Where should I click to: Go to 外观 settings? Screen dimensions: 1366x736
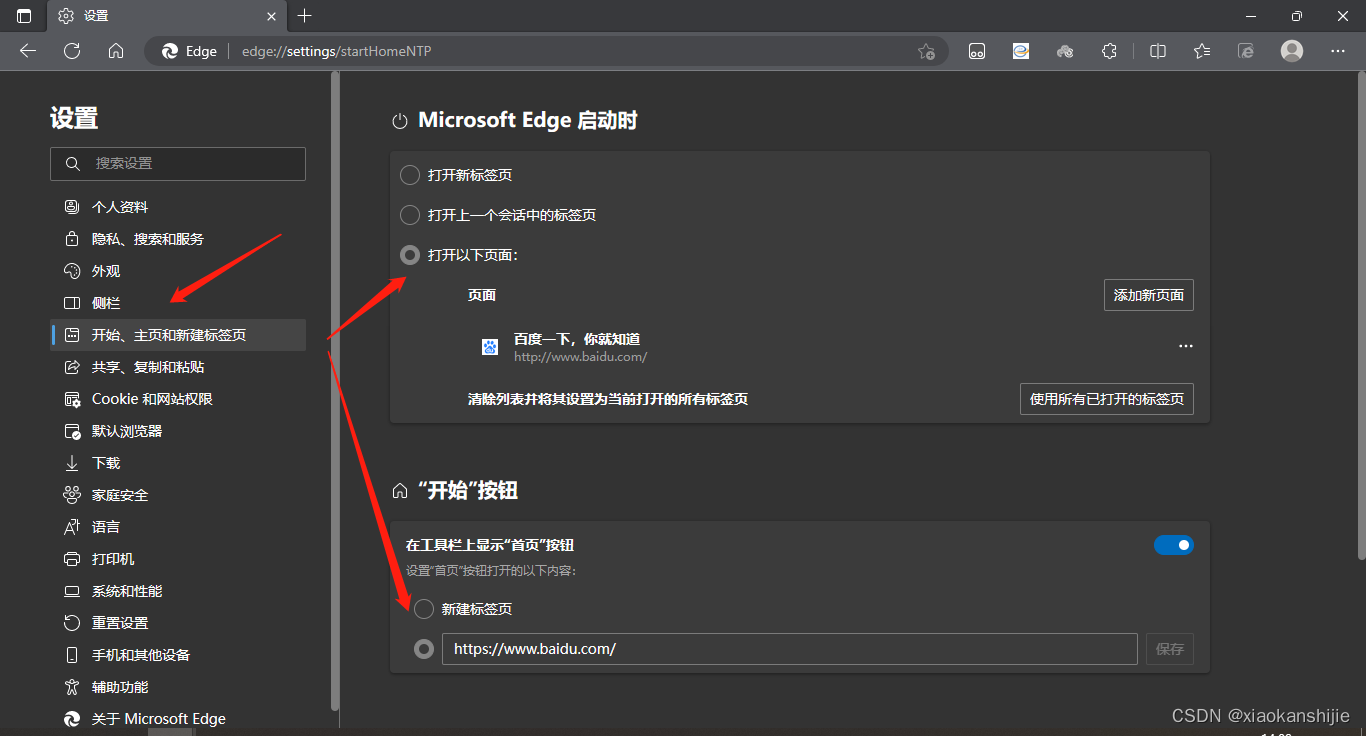coord(178,271)
